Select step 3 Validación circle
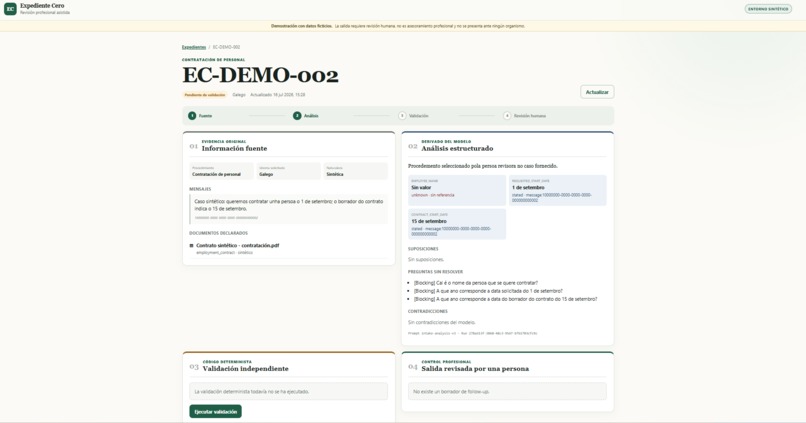806x423 pixels. [x=402, y=116]
